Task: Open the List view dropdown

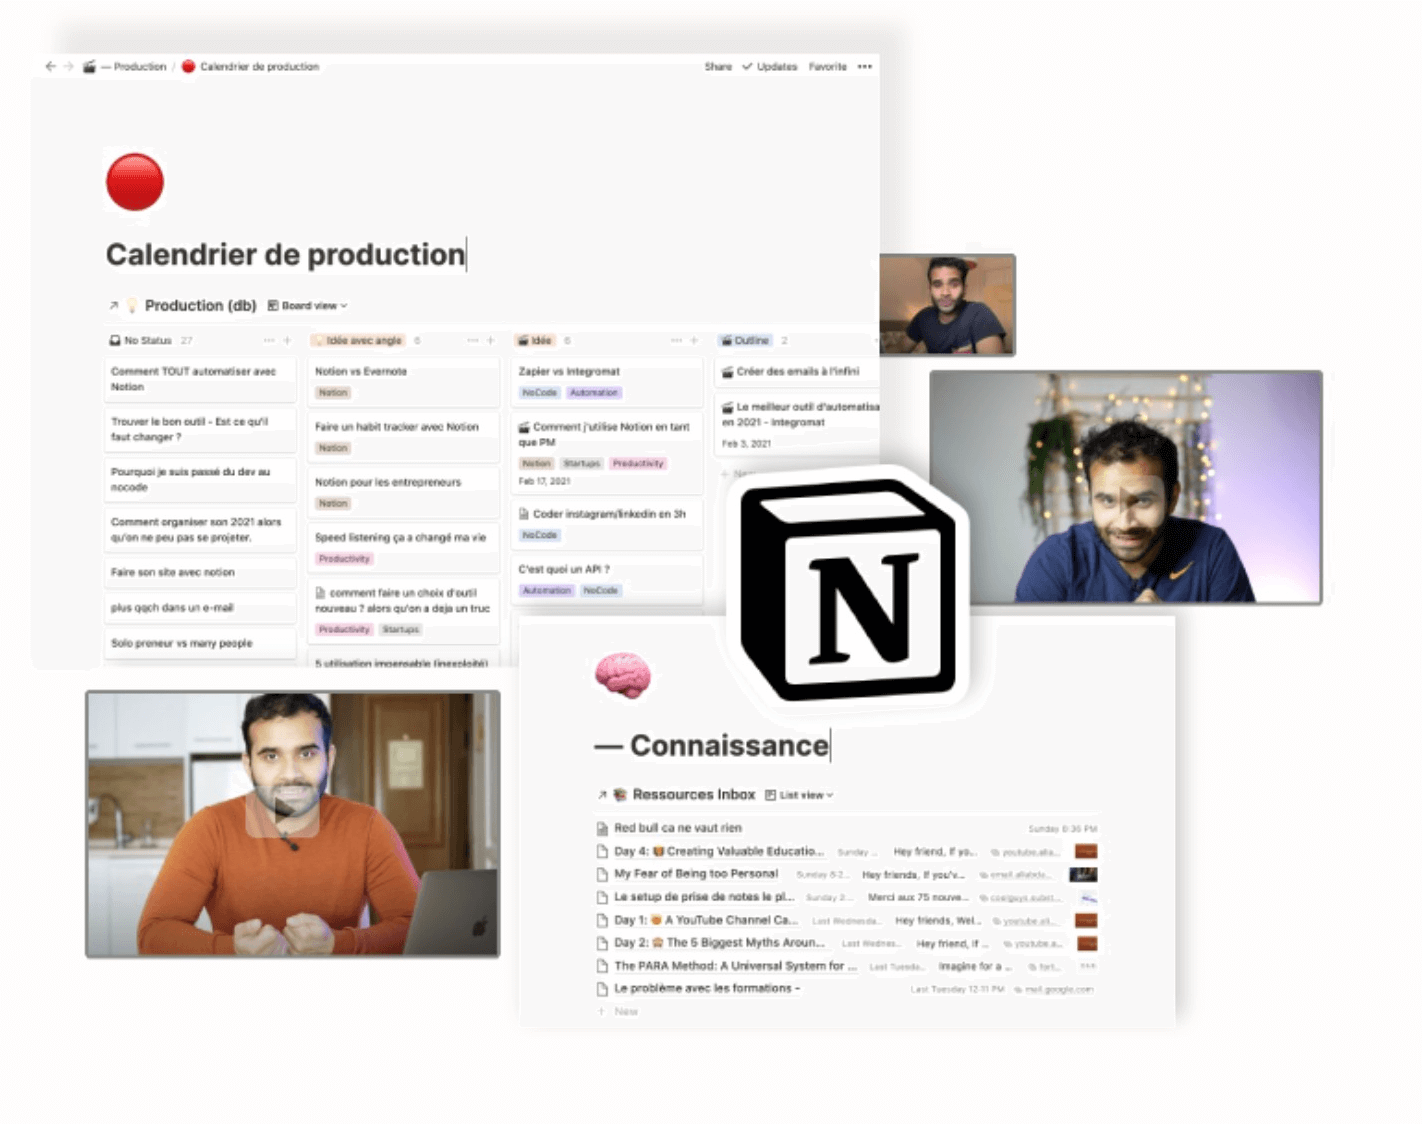Action: 800,795
